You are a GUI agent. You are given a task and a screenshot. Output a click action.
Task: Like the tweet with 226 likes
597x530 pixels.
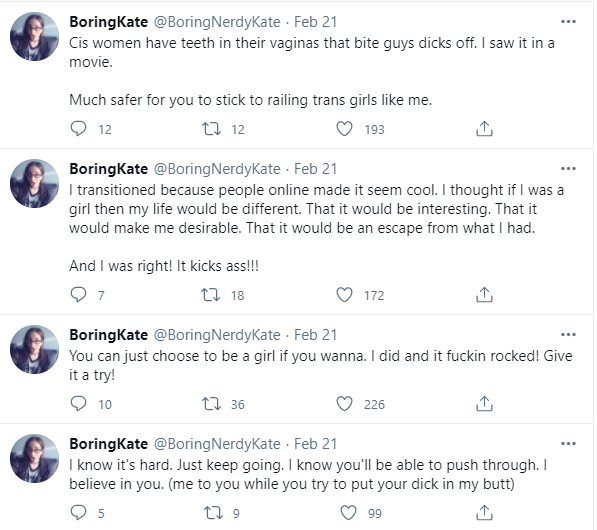pyautogui.click(x=344, y=404)
